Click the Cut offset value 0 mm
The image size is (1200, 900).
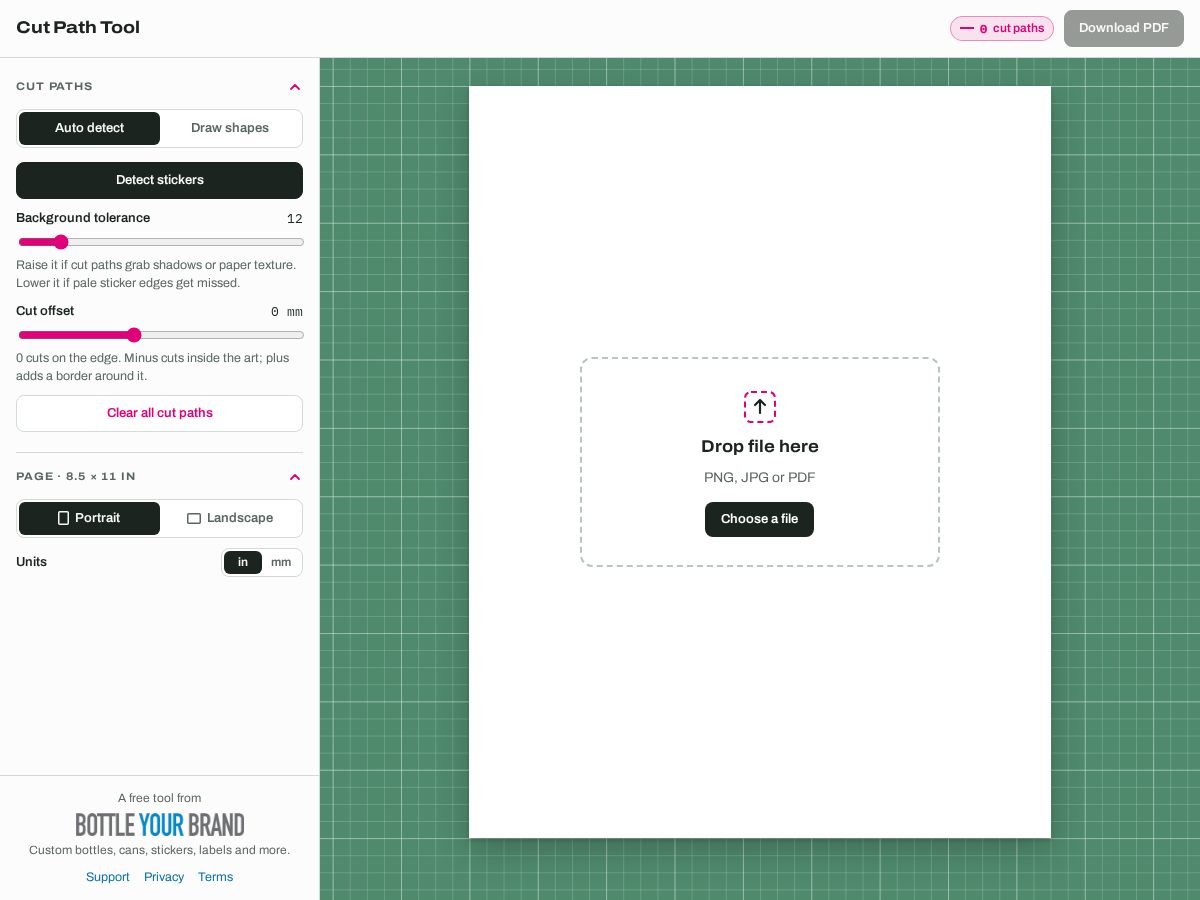coord(287,312)
